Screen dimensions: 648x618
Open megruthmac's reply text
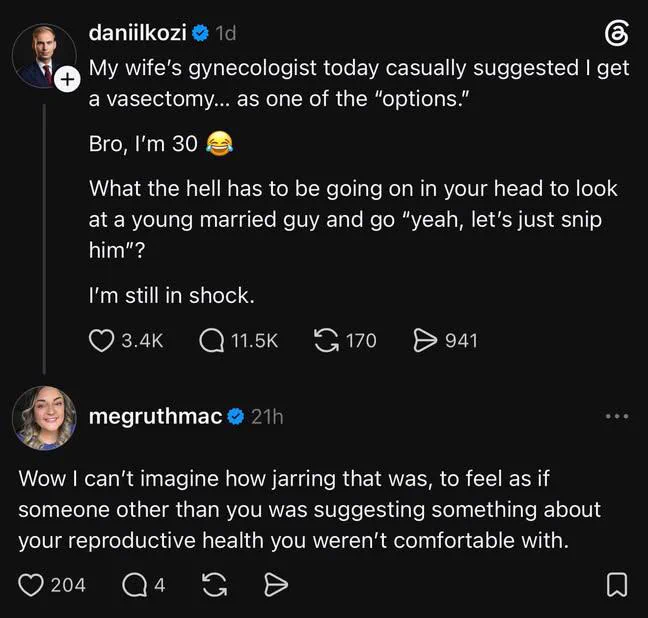point(309,509)
